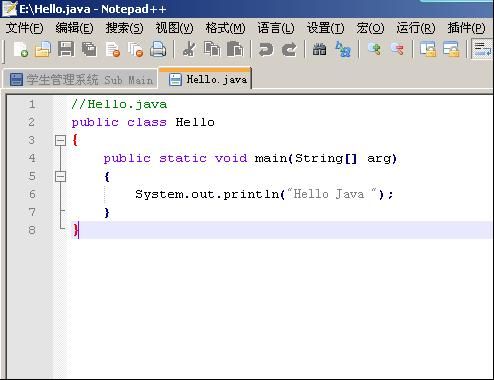The height and width of the screenshot is (380, 494).
Task: Toggle synchronized horizontal scrolling icon
Action: (451, 49)
